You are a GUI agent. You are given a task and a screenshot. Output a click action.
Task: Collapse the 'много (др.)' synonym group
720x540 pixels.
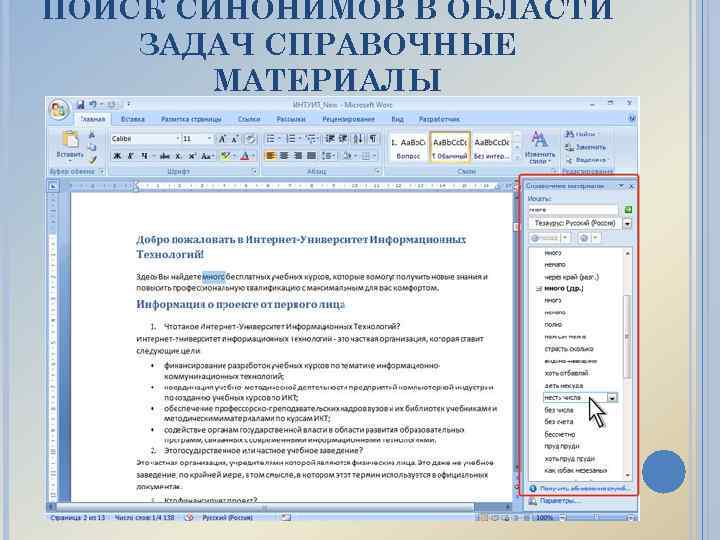[538, 289]
